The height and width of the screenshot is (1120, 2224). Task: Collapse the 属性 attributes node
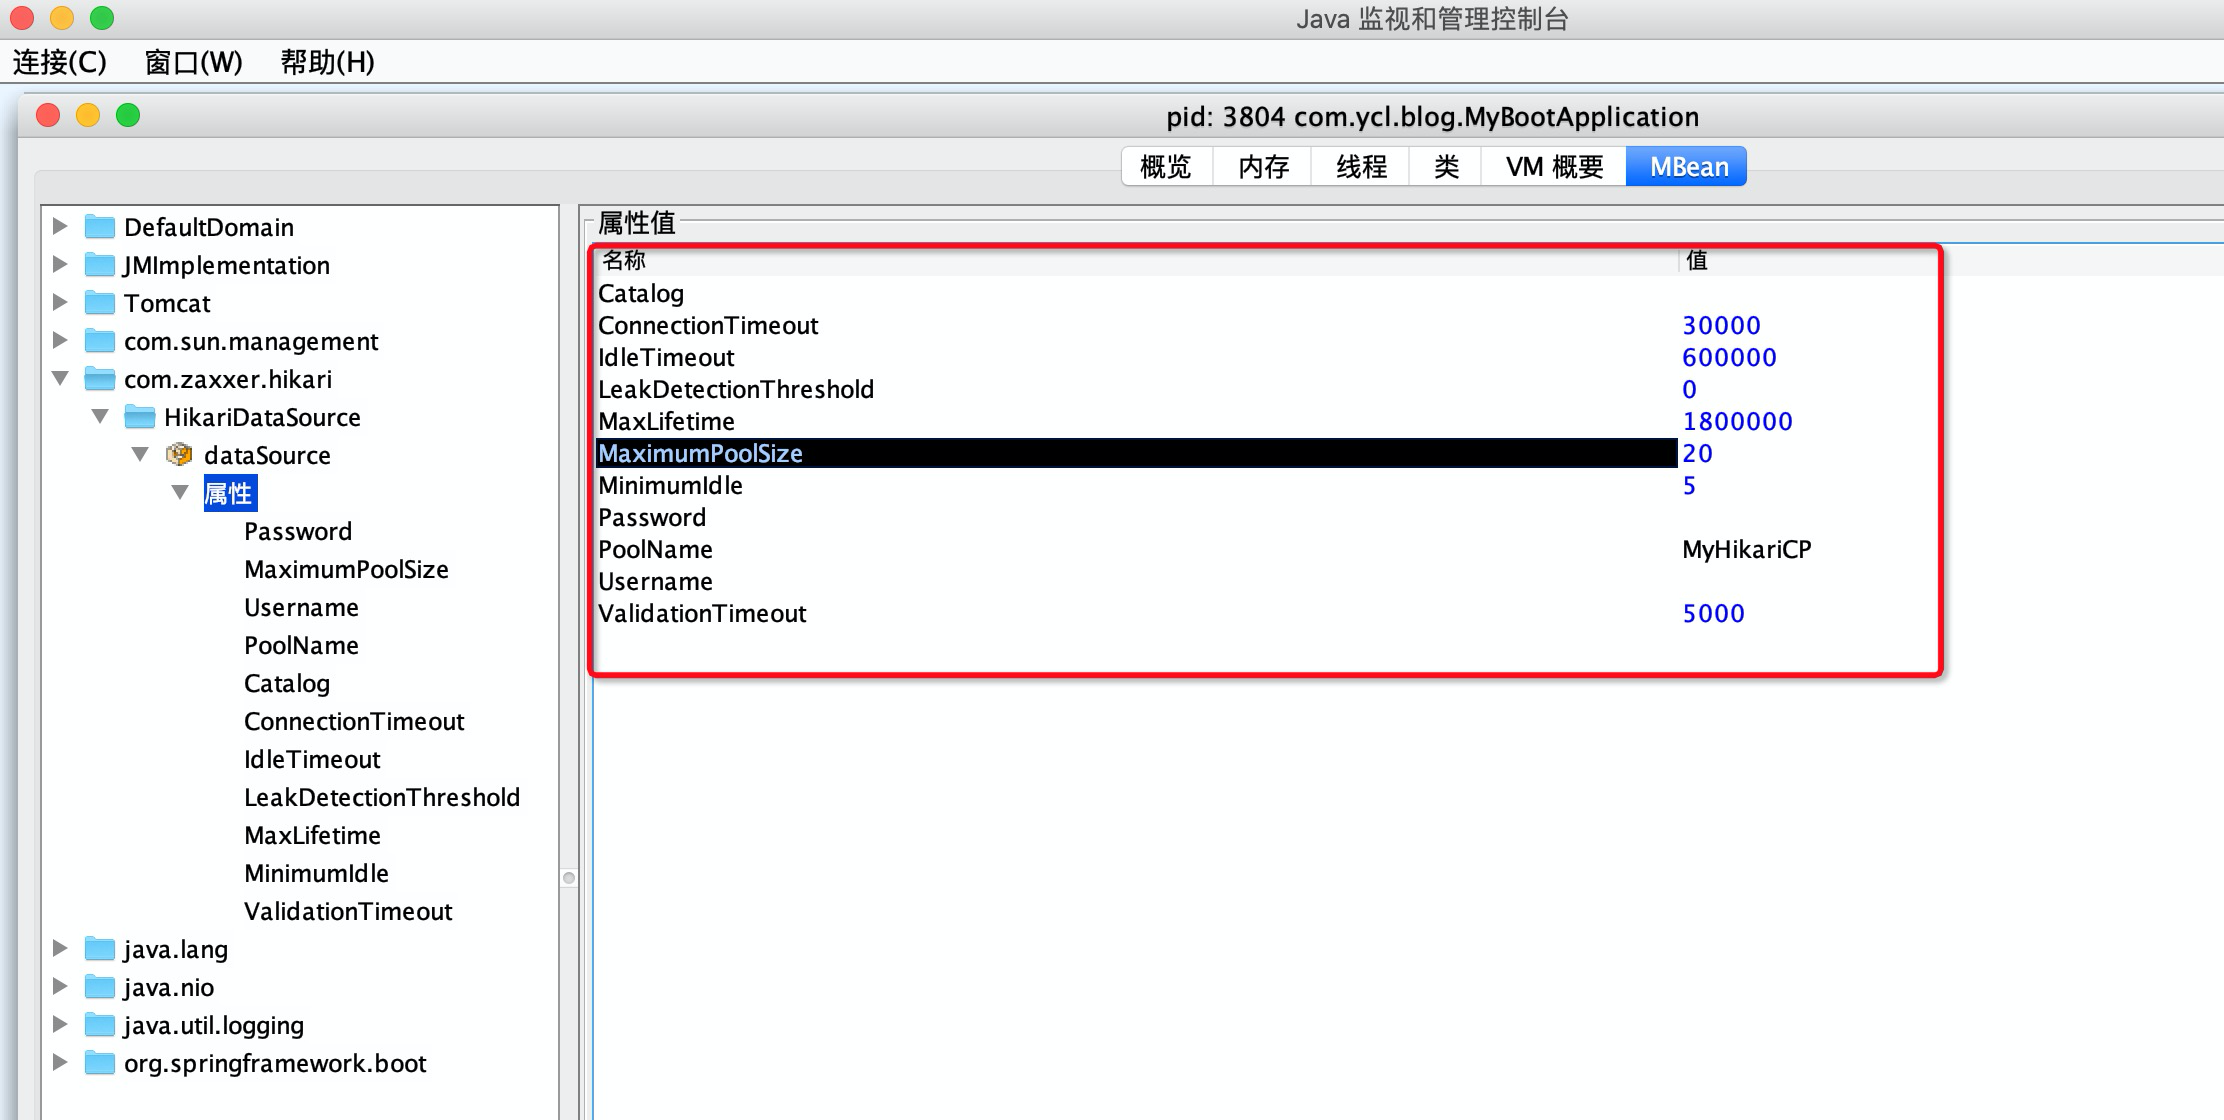pyautogui.click(x=180, y=493)
